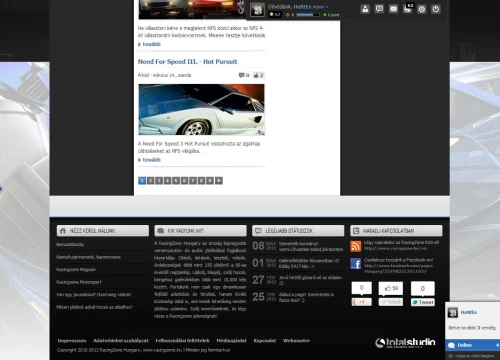
Task: Click the notification icon with badge
Action: click(x=408, y=8)
